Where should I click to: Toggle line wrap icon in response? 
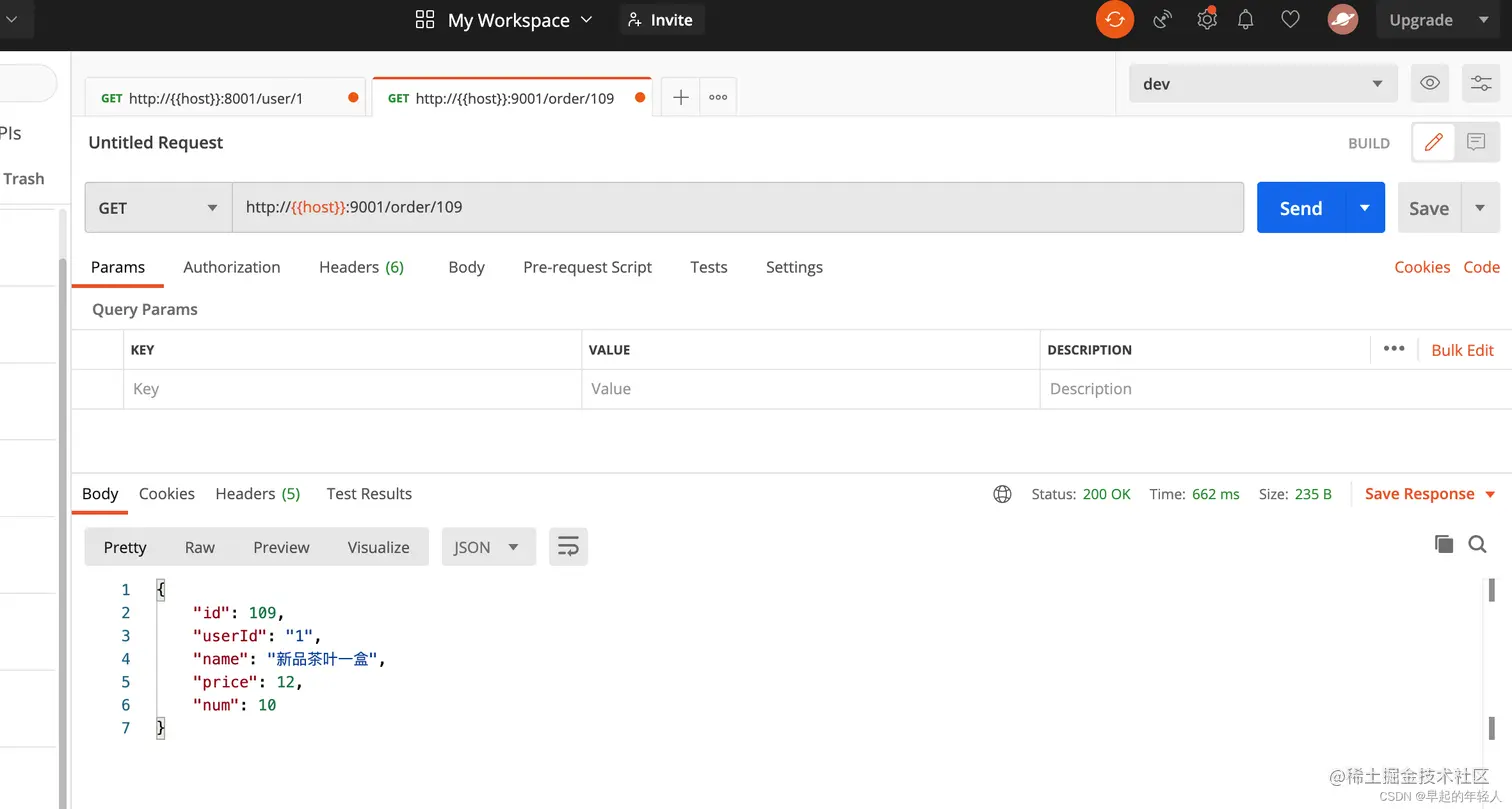568,546
